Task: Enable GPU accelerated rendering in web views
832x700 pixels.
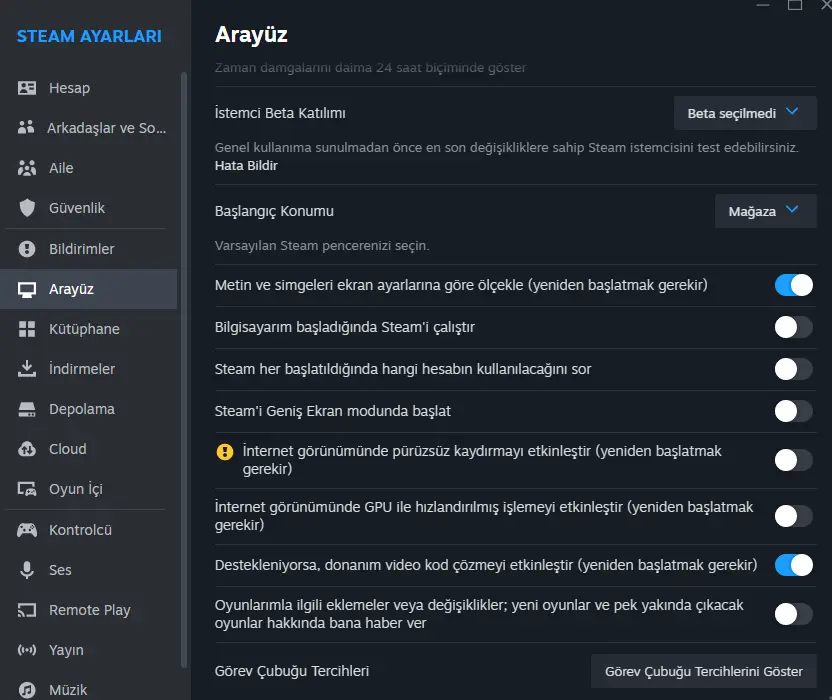Action: [x=793, y=516]
